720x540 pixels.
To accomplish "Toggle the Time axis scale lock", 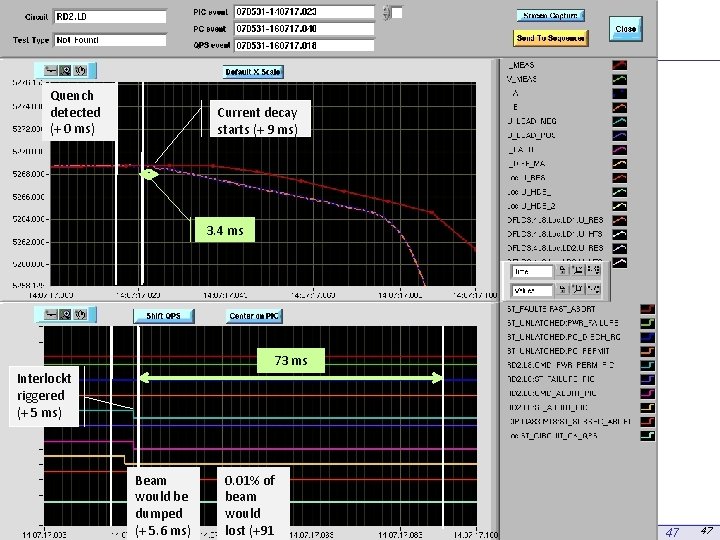I will 562,270.
